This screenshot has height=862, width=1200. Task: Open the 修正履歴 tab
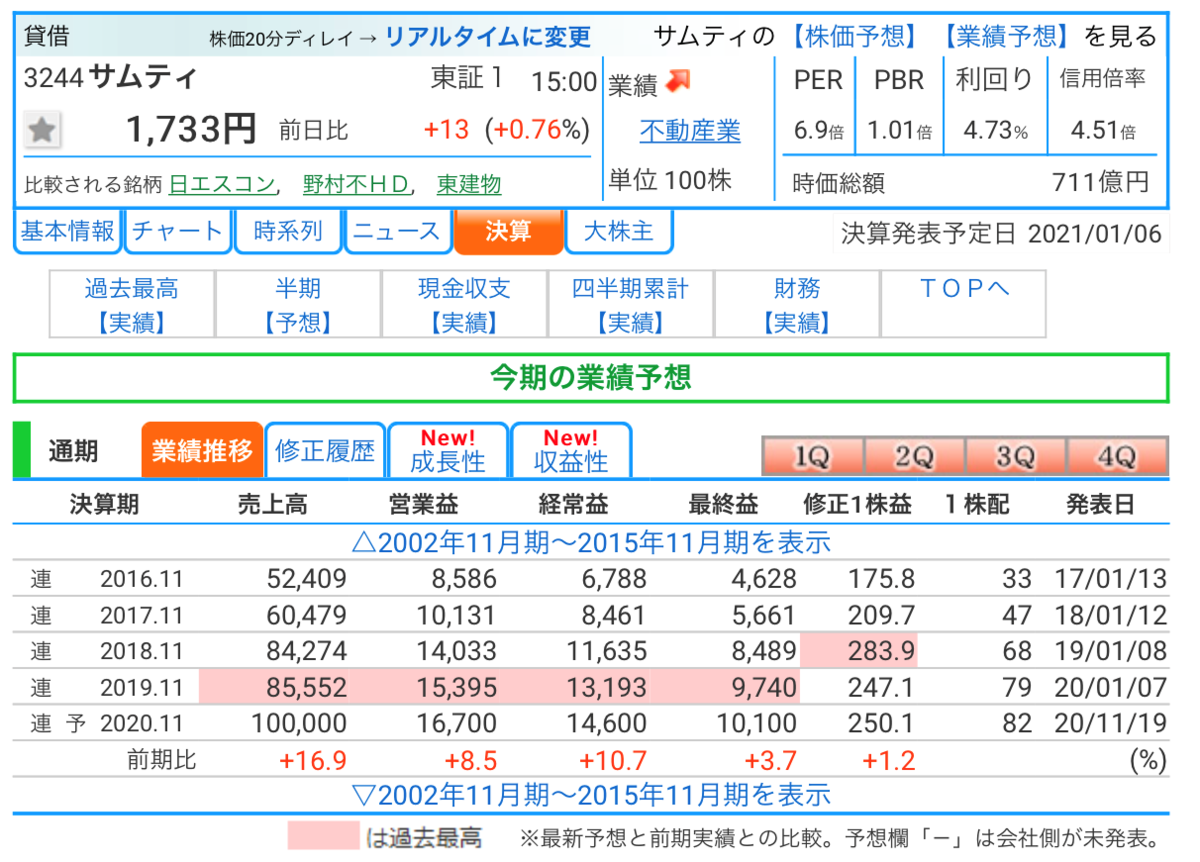click(325, 450)
